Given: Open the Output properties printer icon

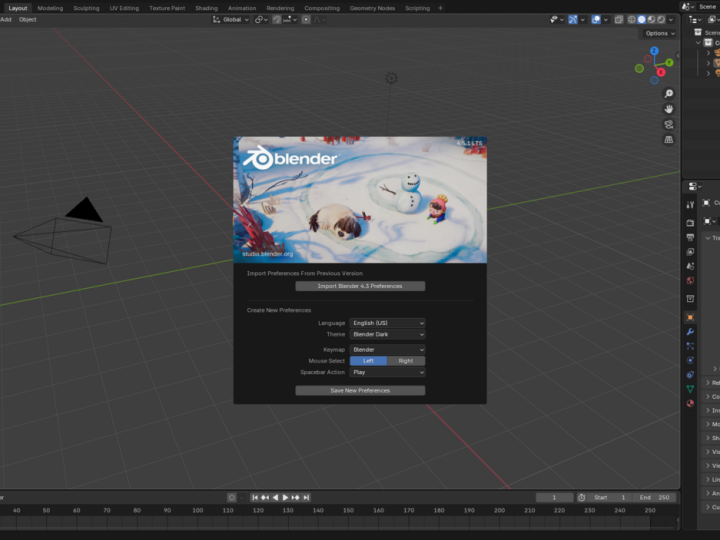Looking at the screenshot, I should click(x=690, y=237).
